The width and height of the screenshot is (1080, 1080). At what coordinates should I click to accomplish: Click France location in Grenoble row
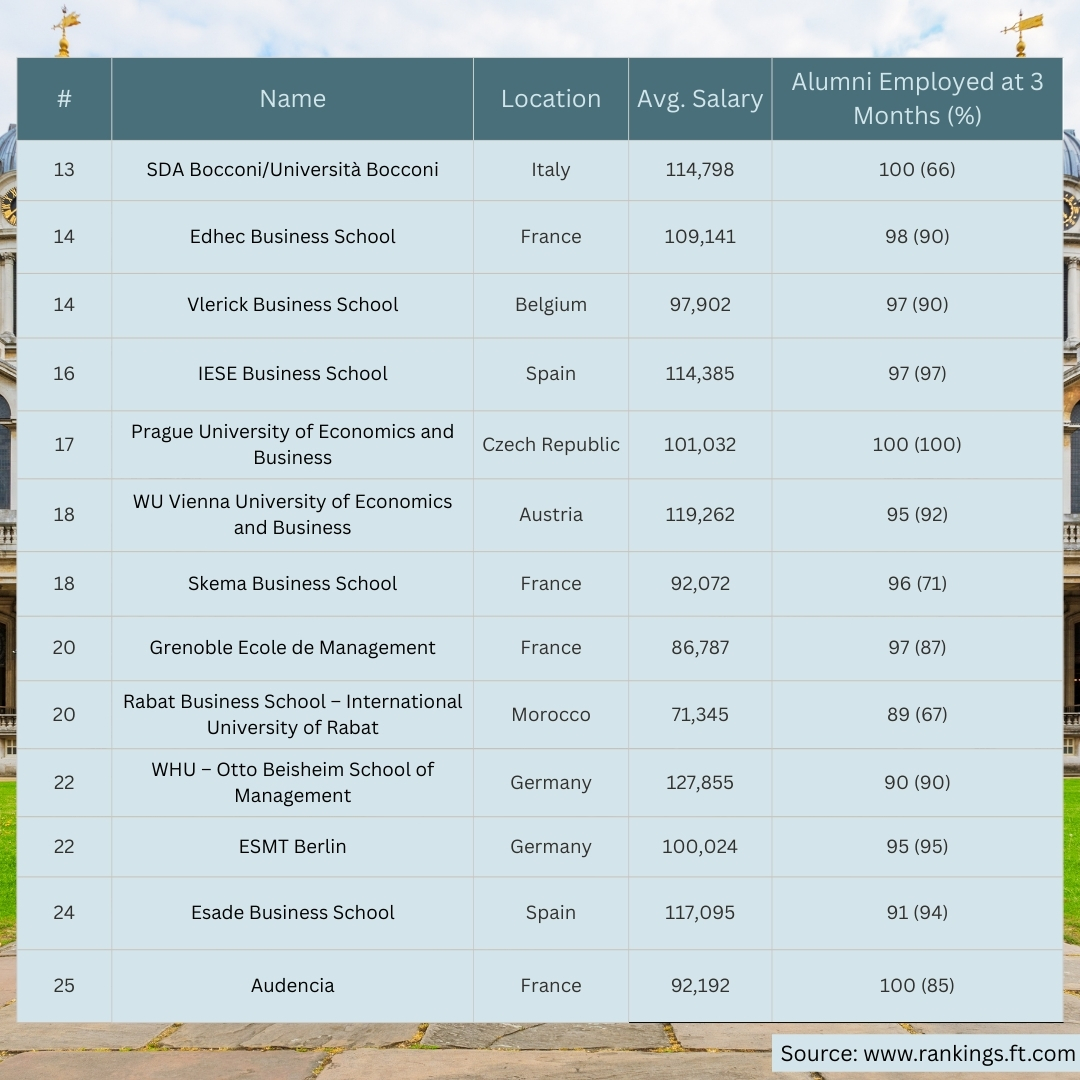[550, 647]
